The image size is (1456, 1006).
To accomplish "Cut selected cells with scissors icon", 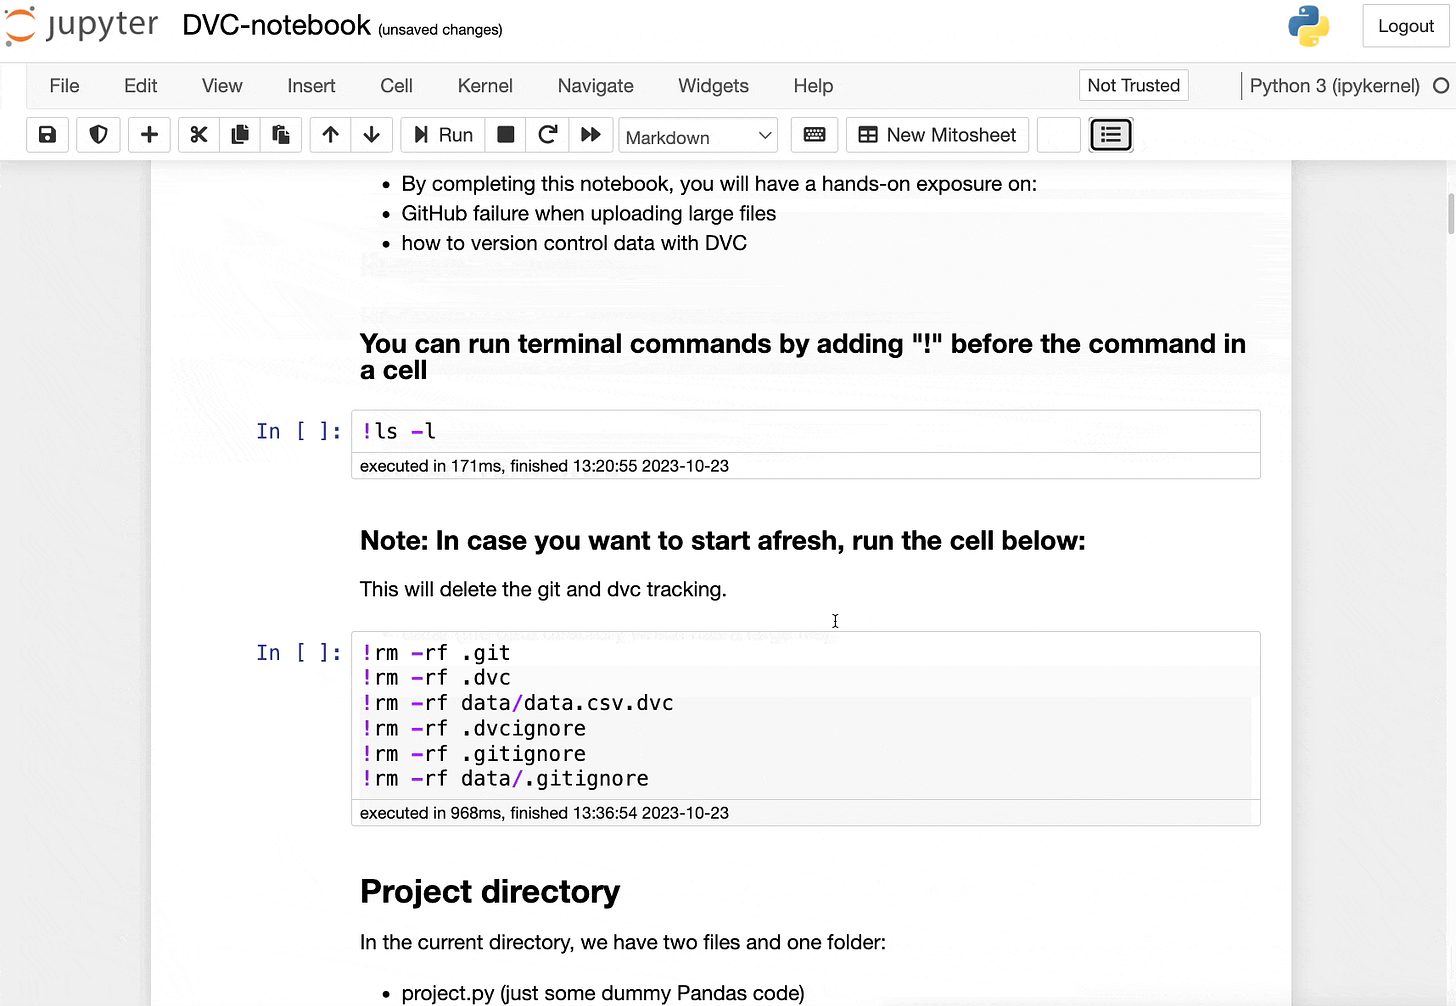I will 199,135.
